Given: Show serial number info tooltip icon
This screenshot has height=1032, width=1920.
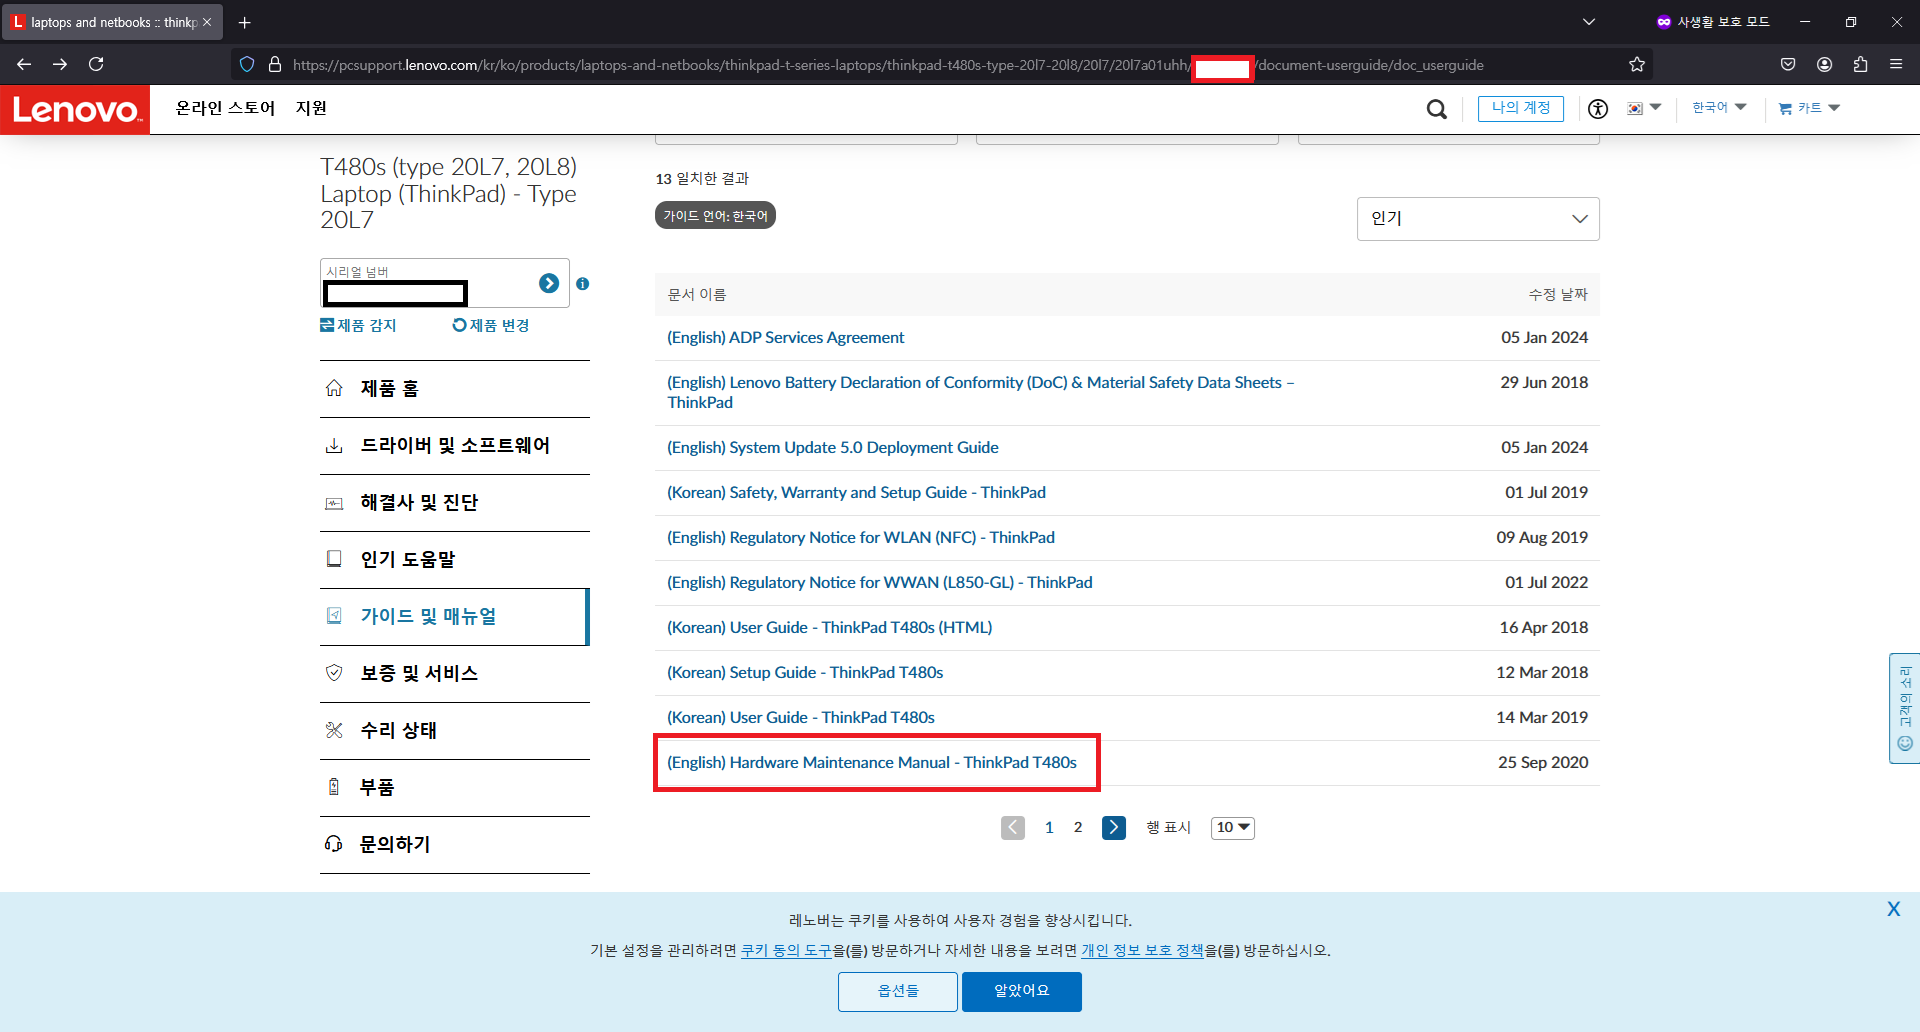Looking at the screenshot, I should click(583, 284).
